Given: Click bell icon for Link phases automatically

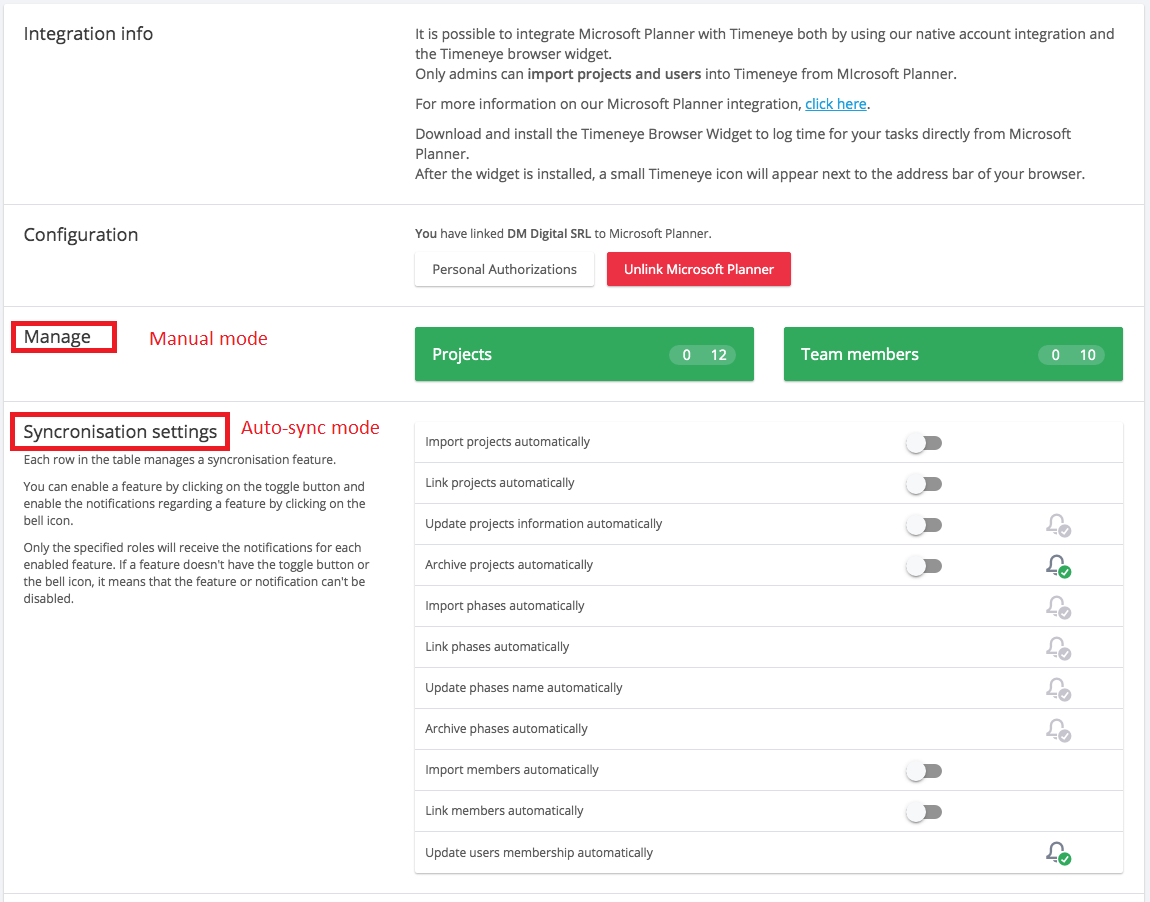Looking at the screenshot, I should pos(1058,648).
